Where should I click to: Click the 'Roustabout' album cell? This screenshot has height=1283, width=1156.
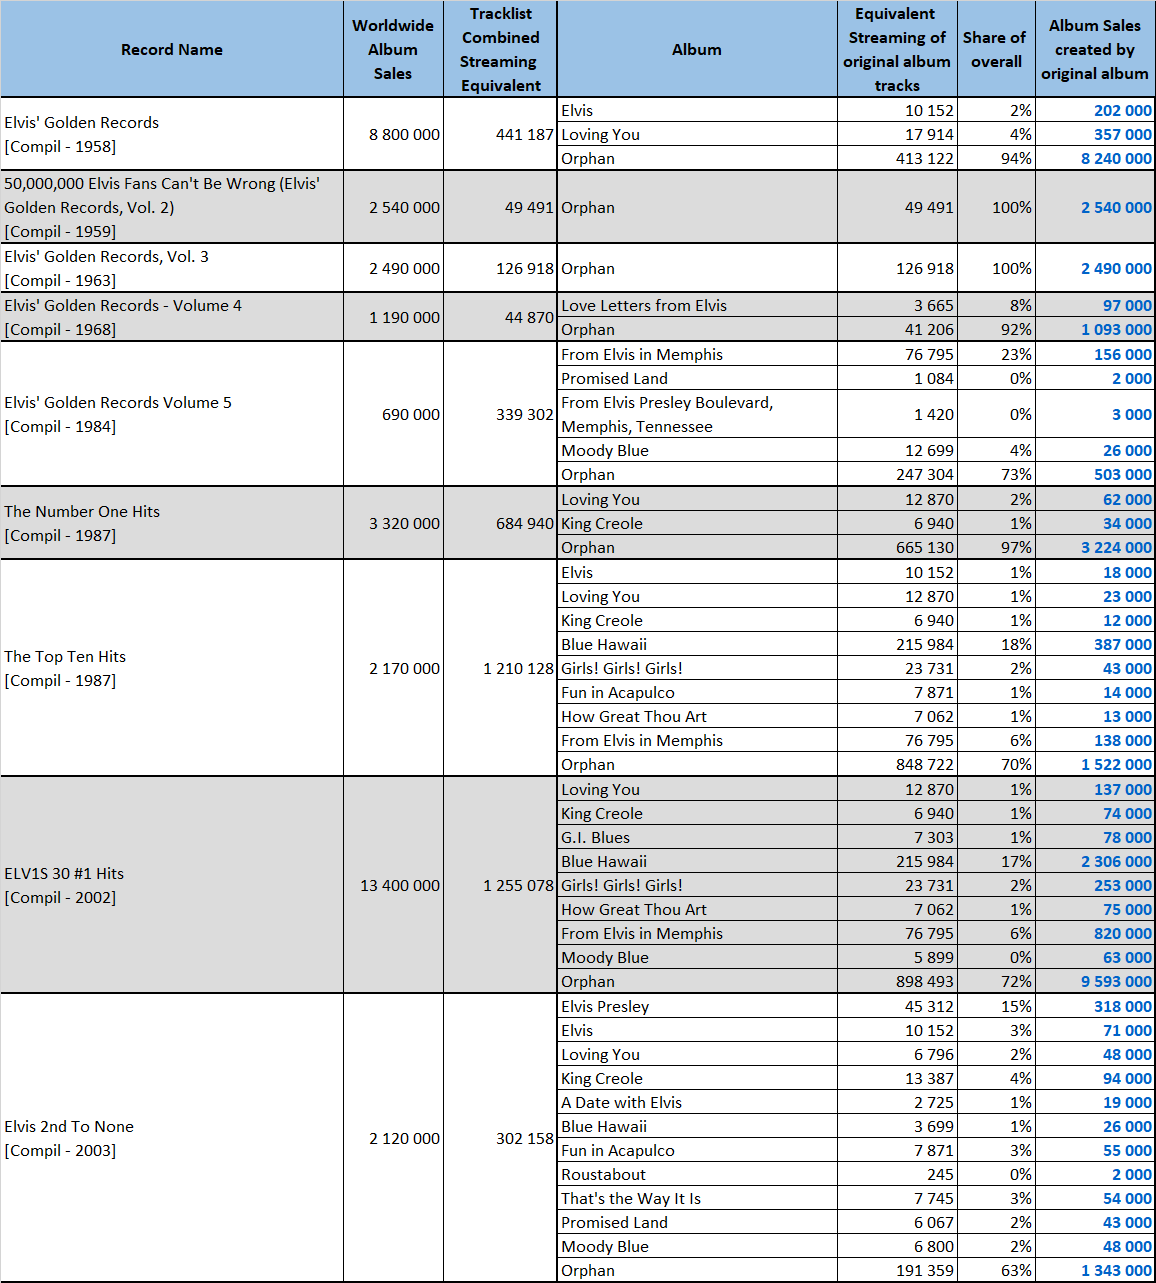tap(697, 1174)
